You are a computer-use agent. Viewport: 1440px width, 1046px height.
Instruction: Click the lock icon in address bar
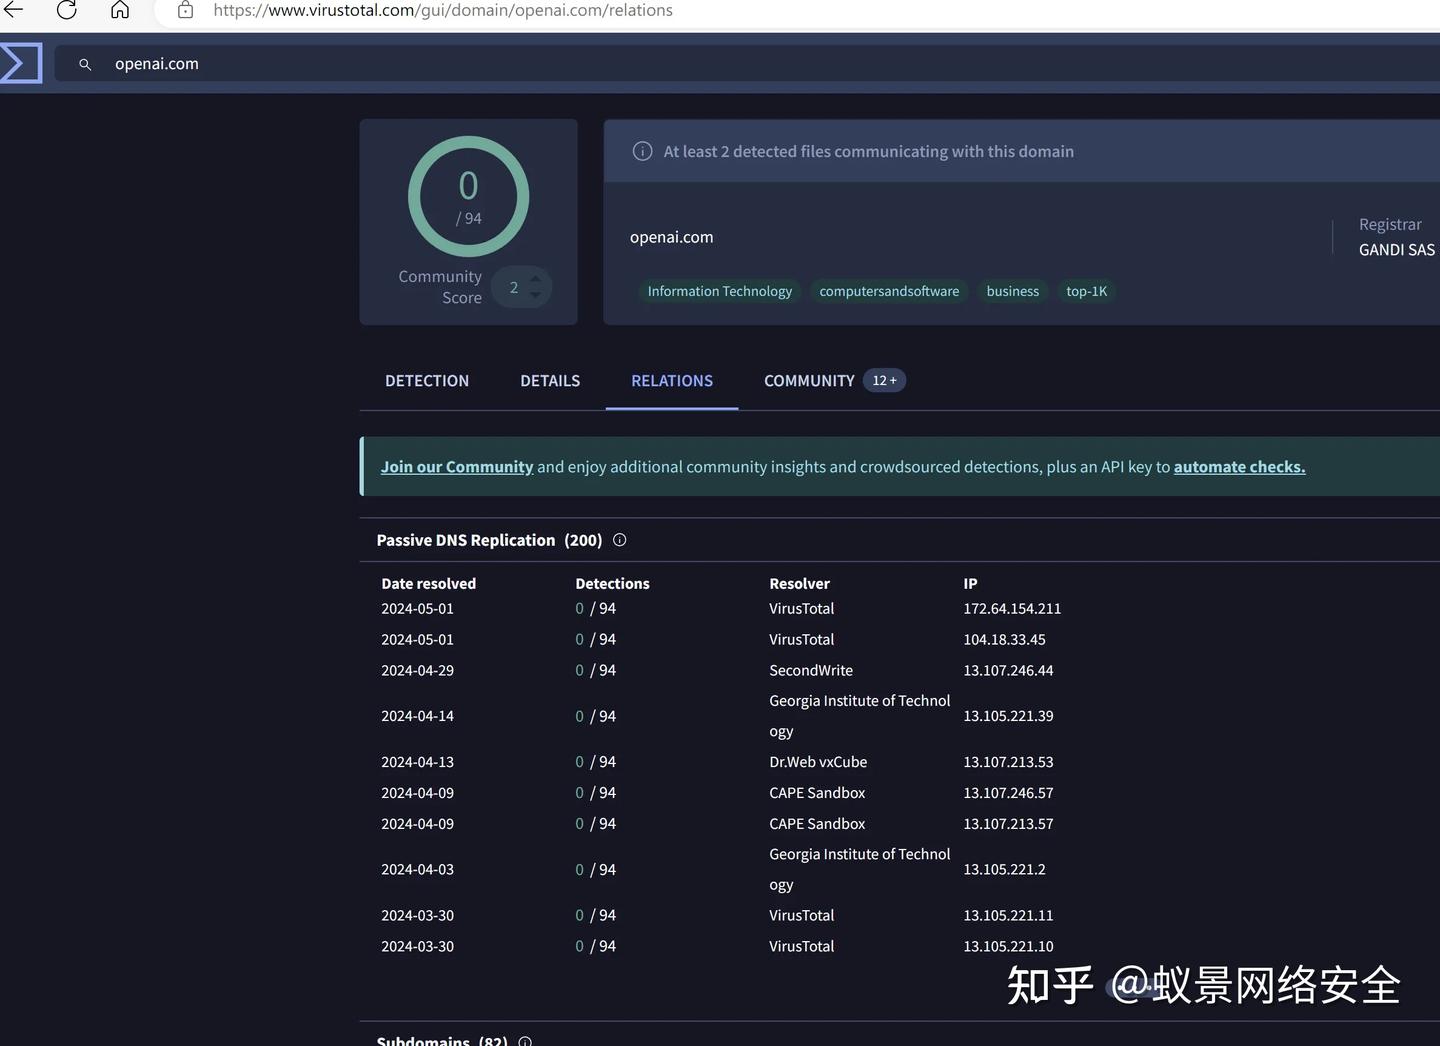click(x=185, y=10)
